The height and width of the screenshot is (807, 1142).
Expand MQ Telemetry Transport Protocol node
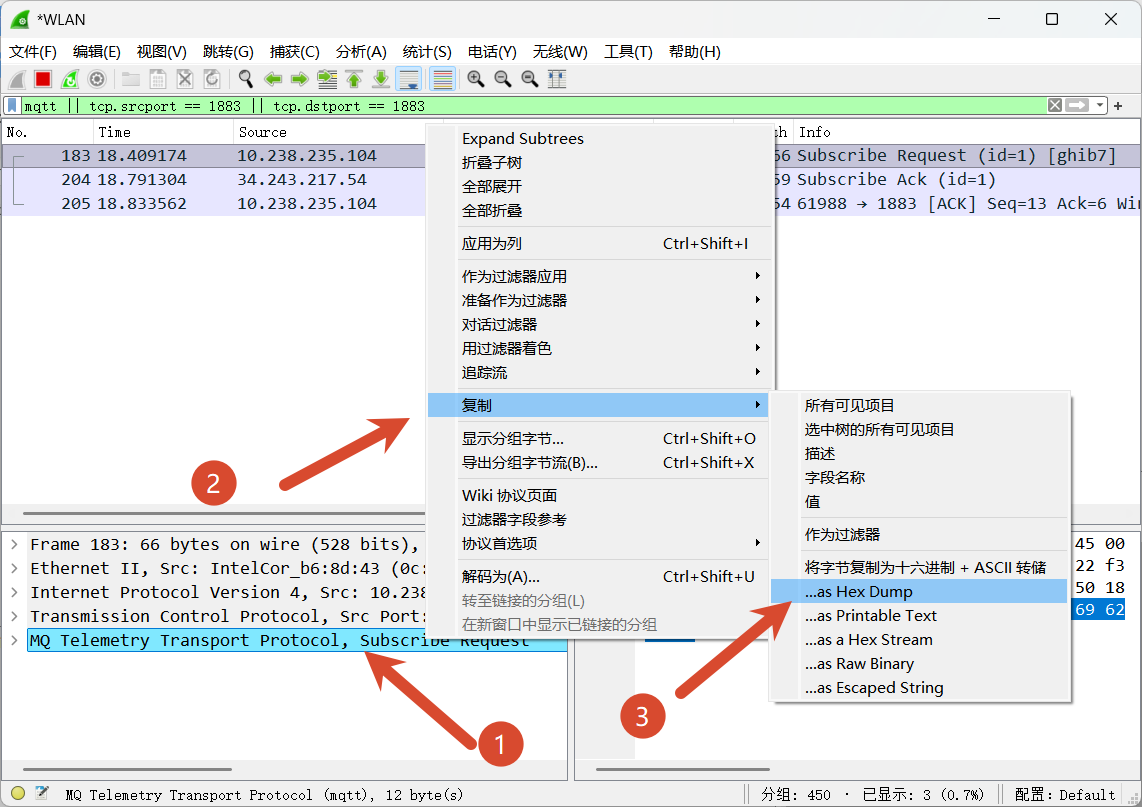[15, 640]
